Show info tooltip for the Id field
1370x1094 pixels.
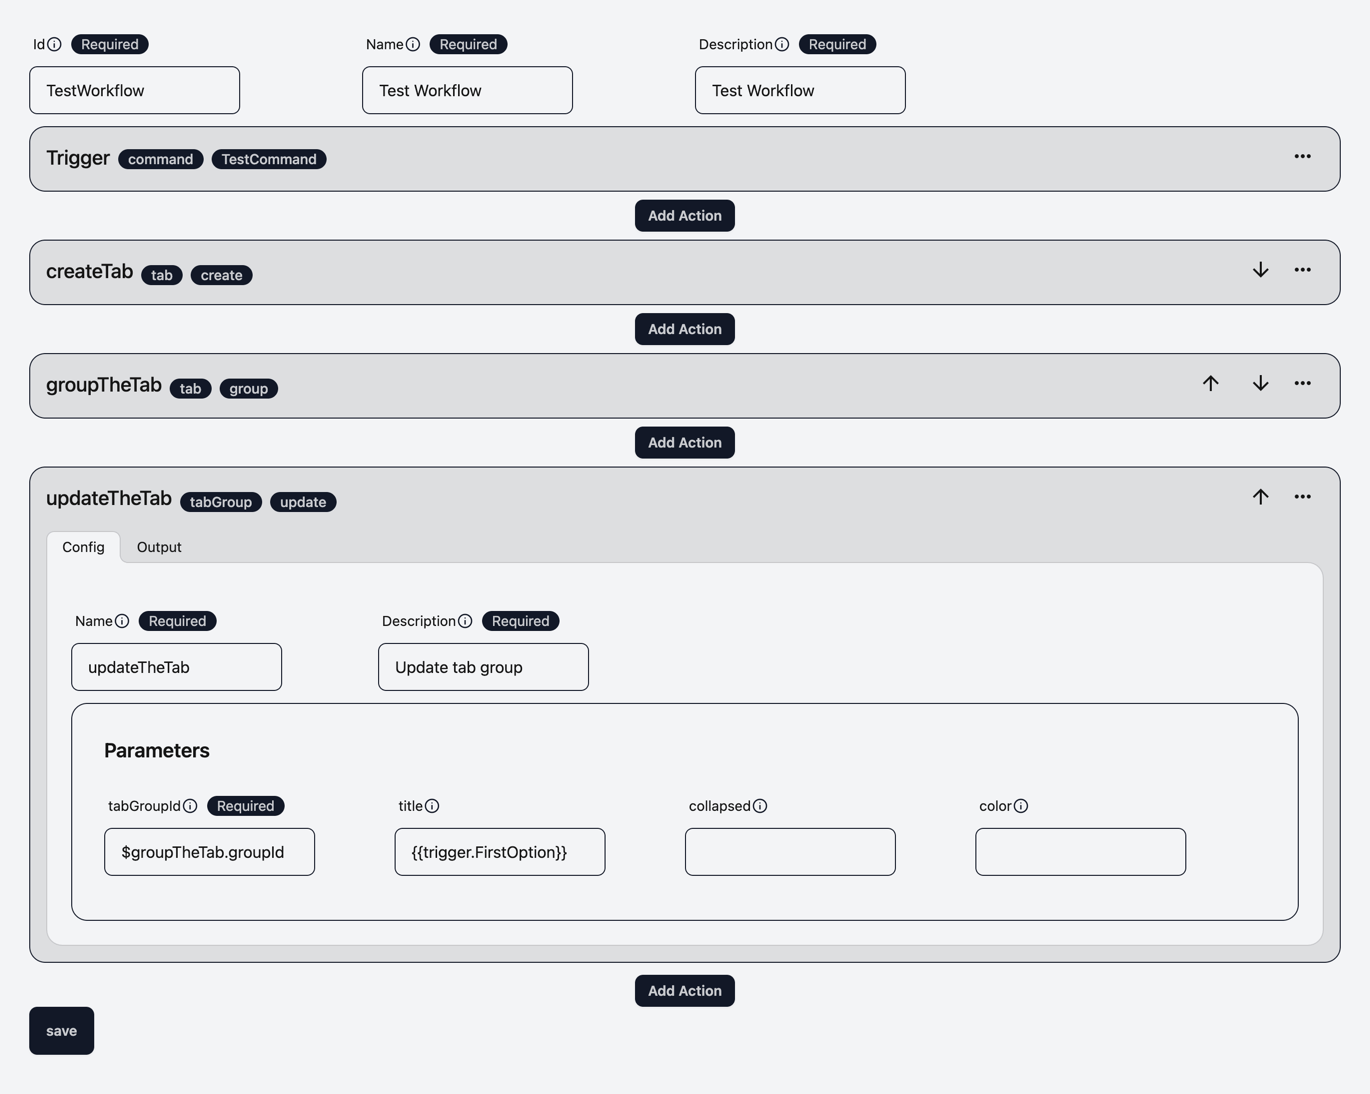click(x=55, y=44)
